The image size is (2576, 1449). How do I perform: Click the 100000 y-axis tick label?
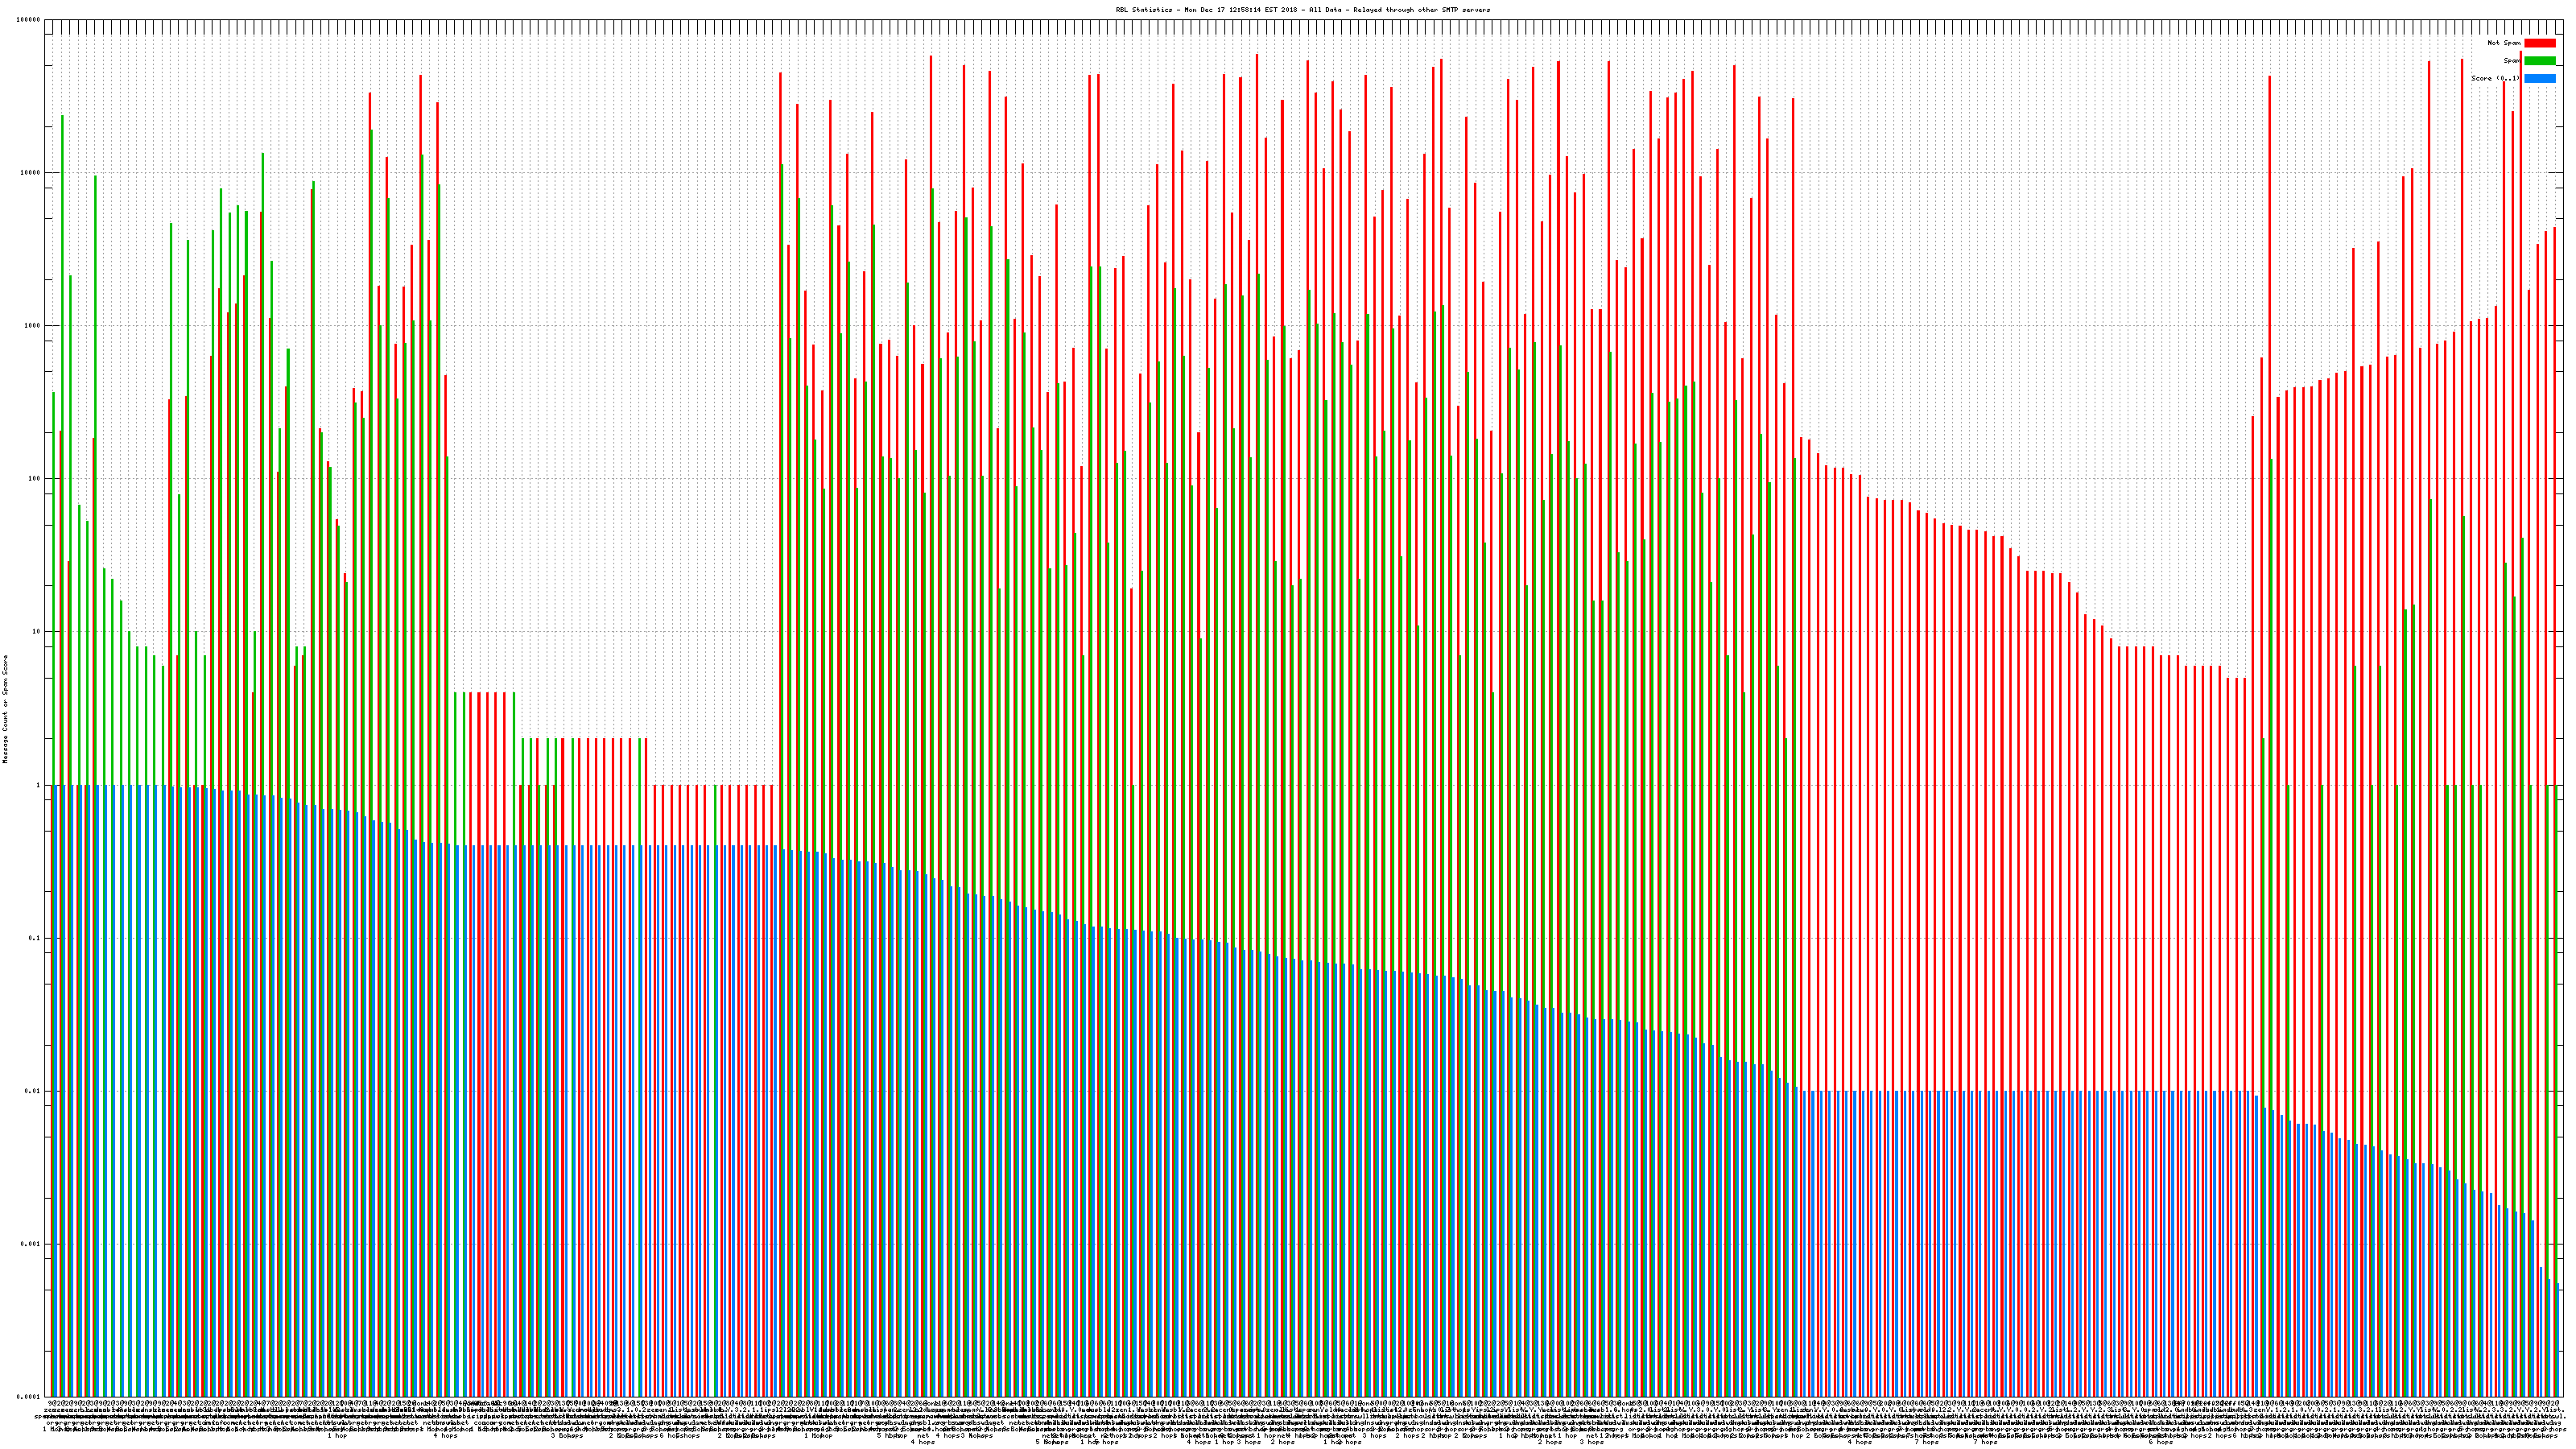pyautogui.click(x=29, y=20)
